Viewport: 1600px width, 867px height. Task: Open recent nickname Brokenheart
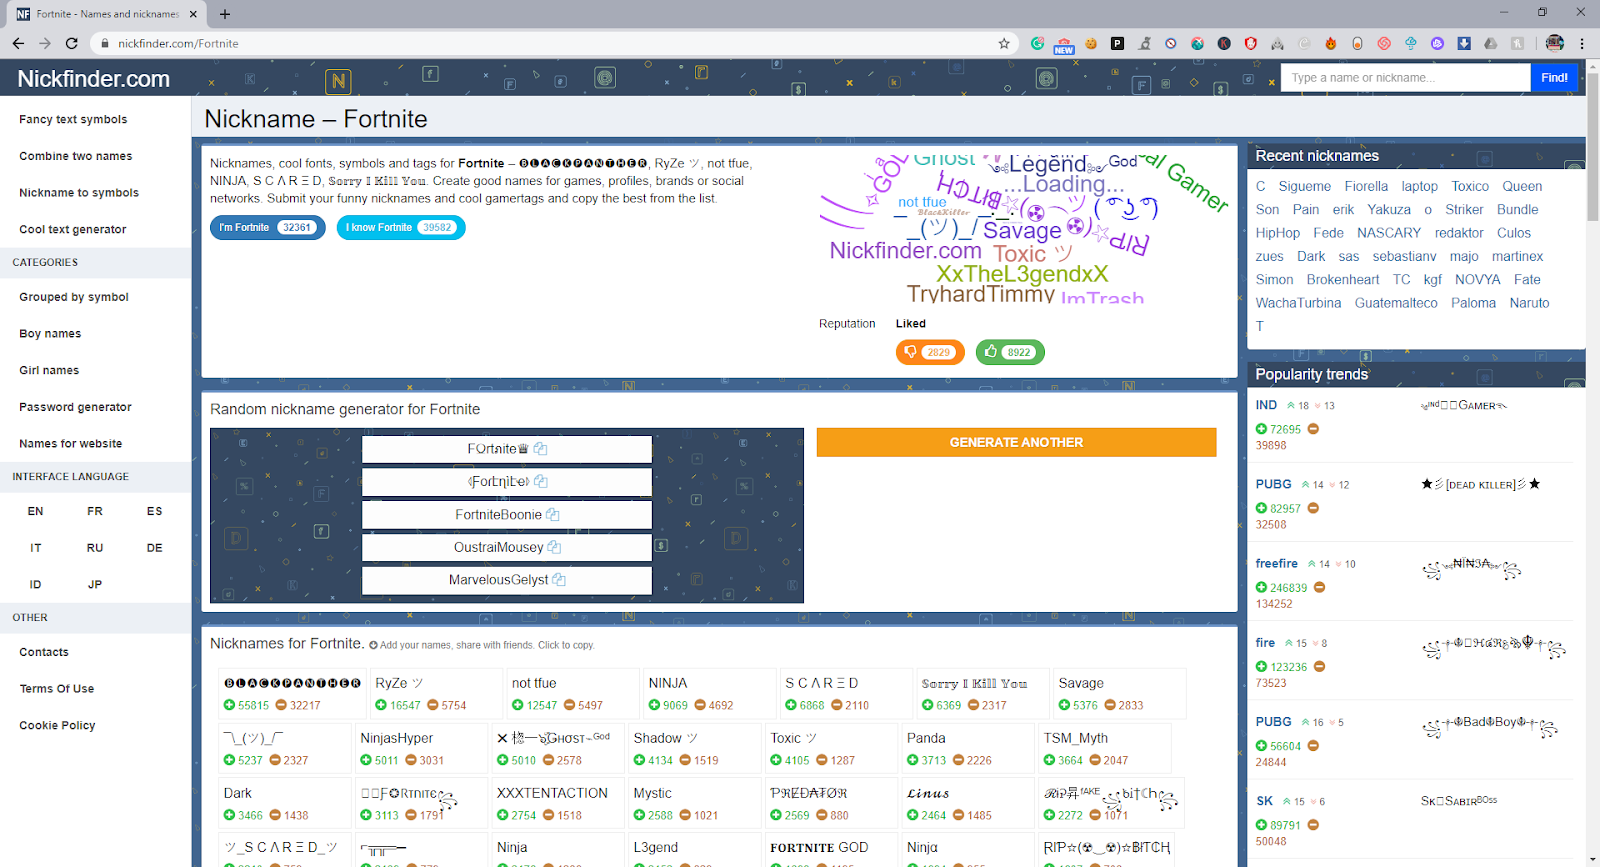1343,280
